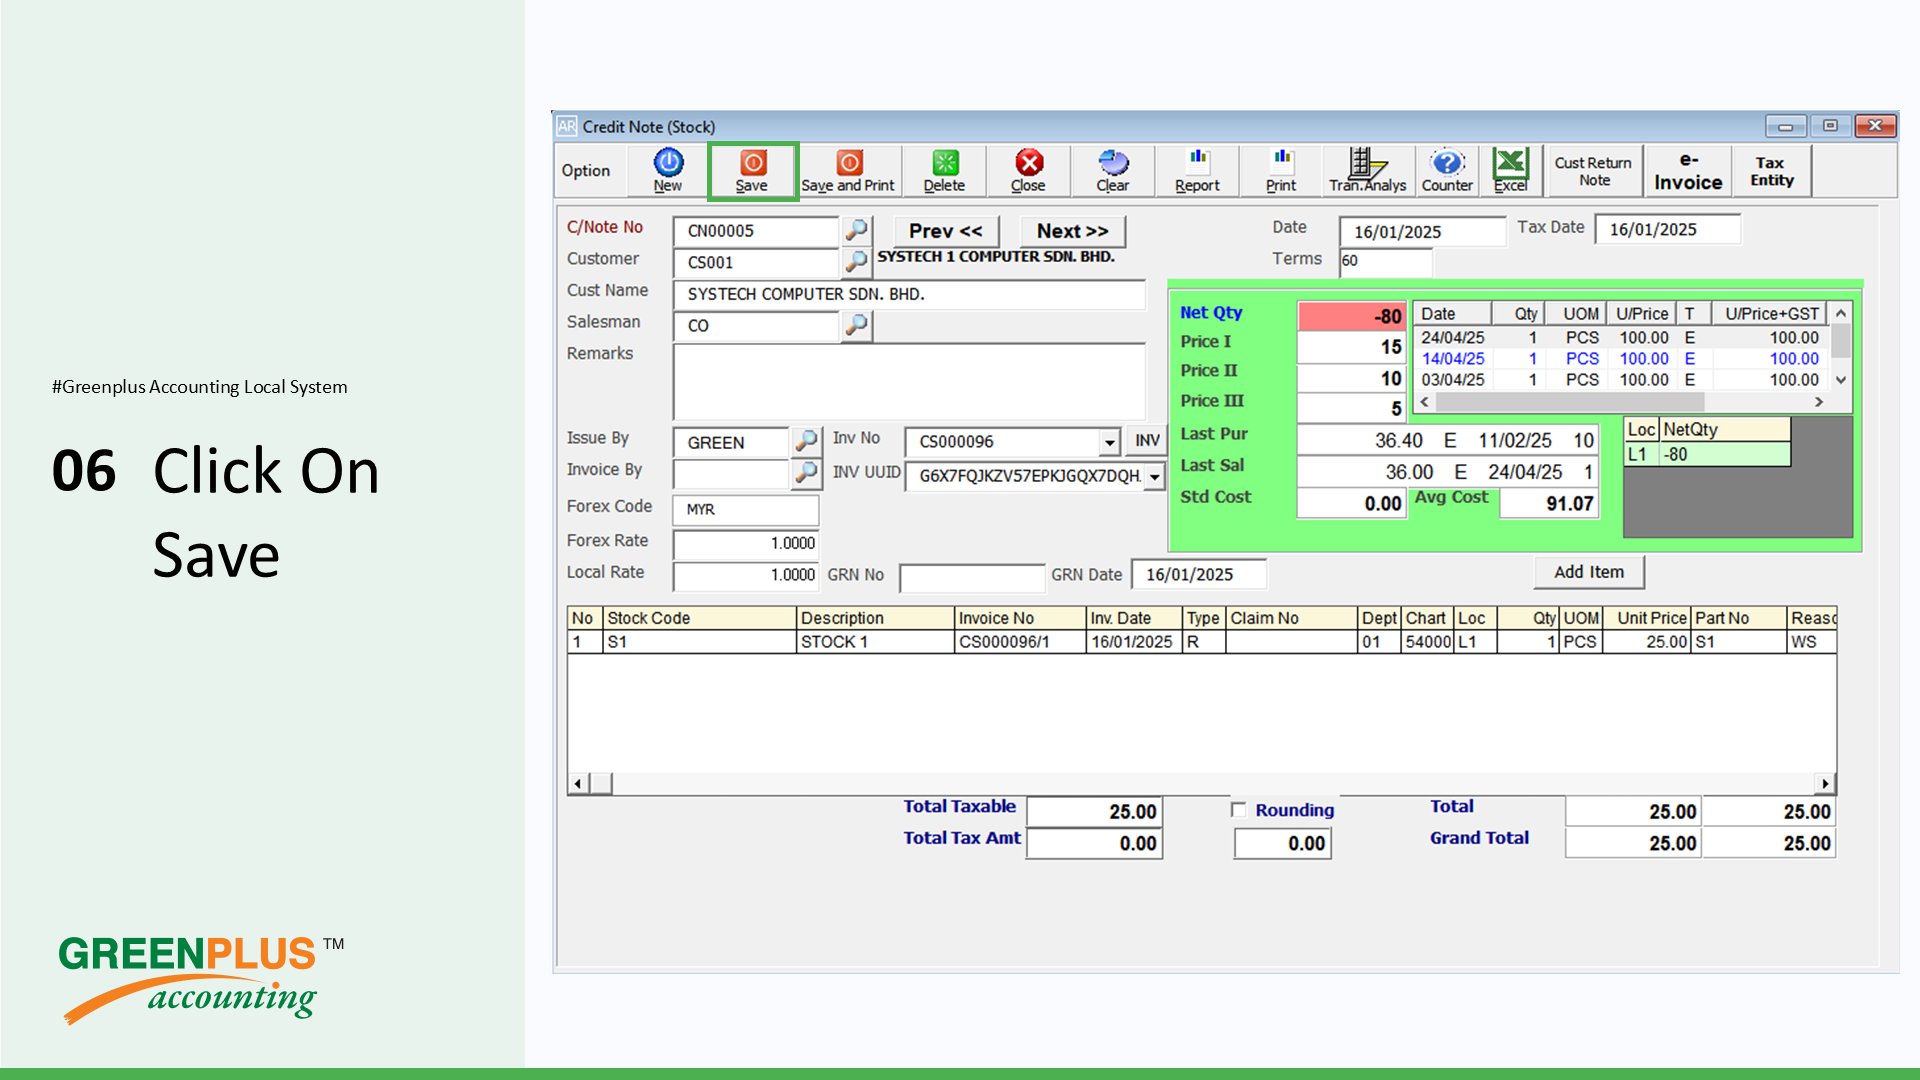1920x1080 pixels.
Task: Click the empty Invoice By field
Action: [731, 474]
